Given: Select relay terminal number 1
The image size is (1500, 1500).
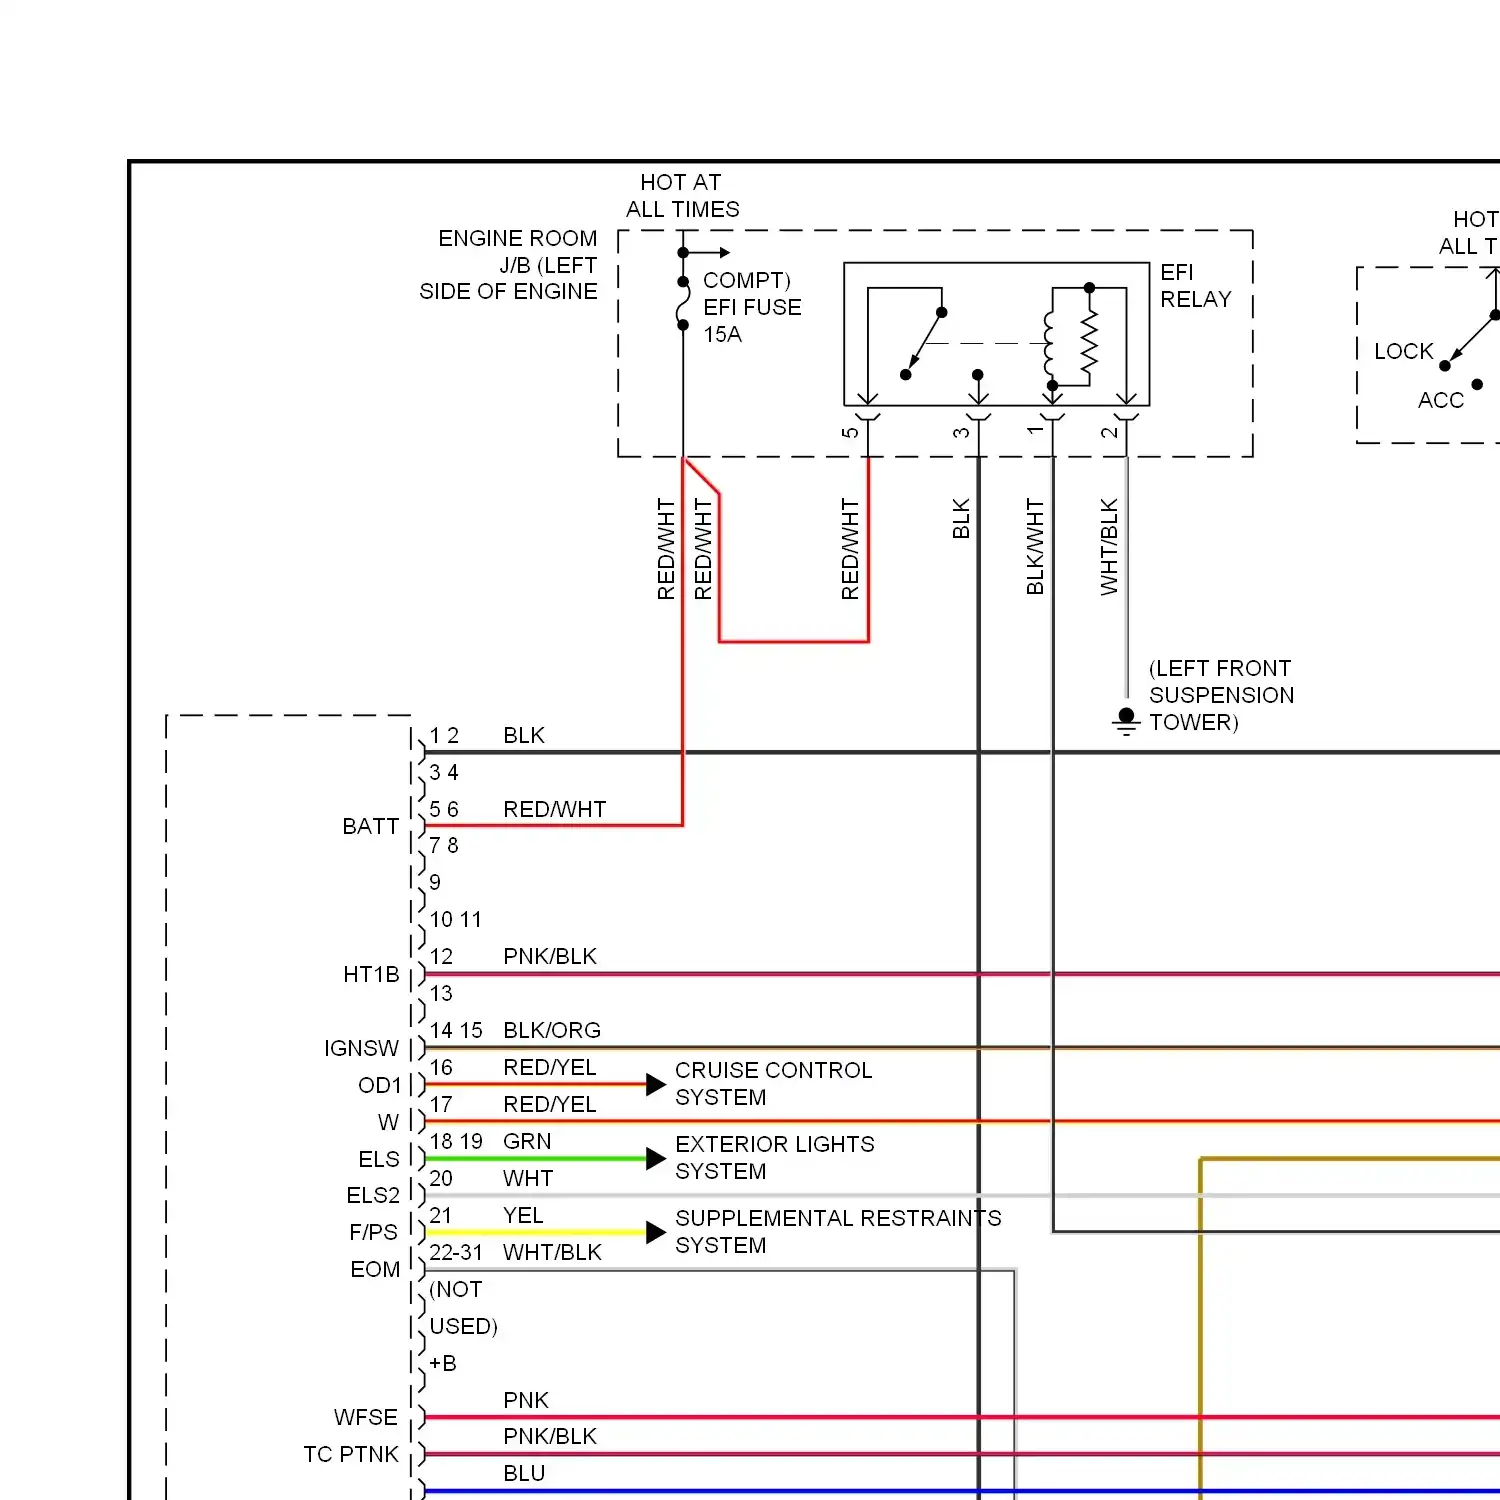Looking at the screenshot, I should (1034, 429).
